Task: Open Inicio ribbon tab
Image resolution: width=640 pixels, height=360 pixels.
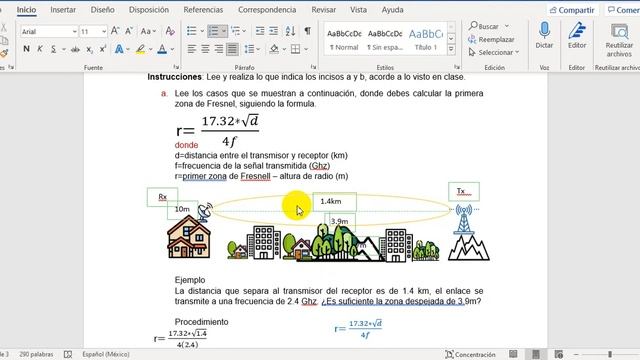Action: pyautogui.click(x=26, y=10)
